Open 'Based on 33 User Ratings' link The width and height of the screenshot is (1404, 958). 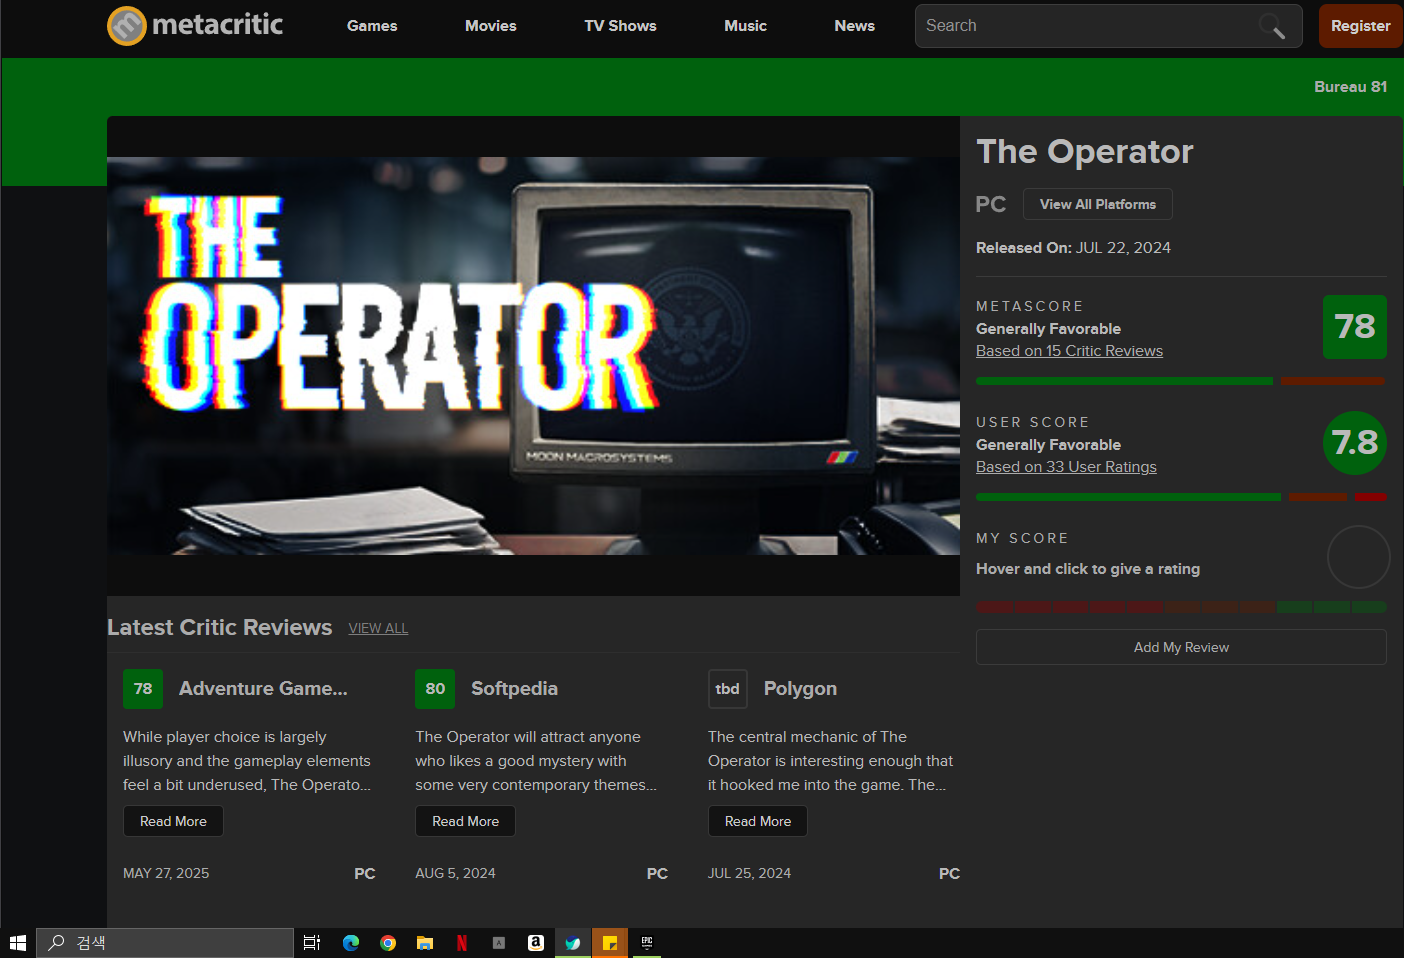(x=1066, y=467)
